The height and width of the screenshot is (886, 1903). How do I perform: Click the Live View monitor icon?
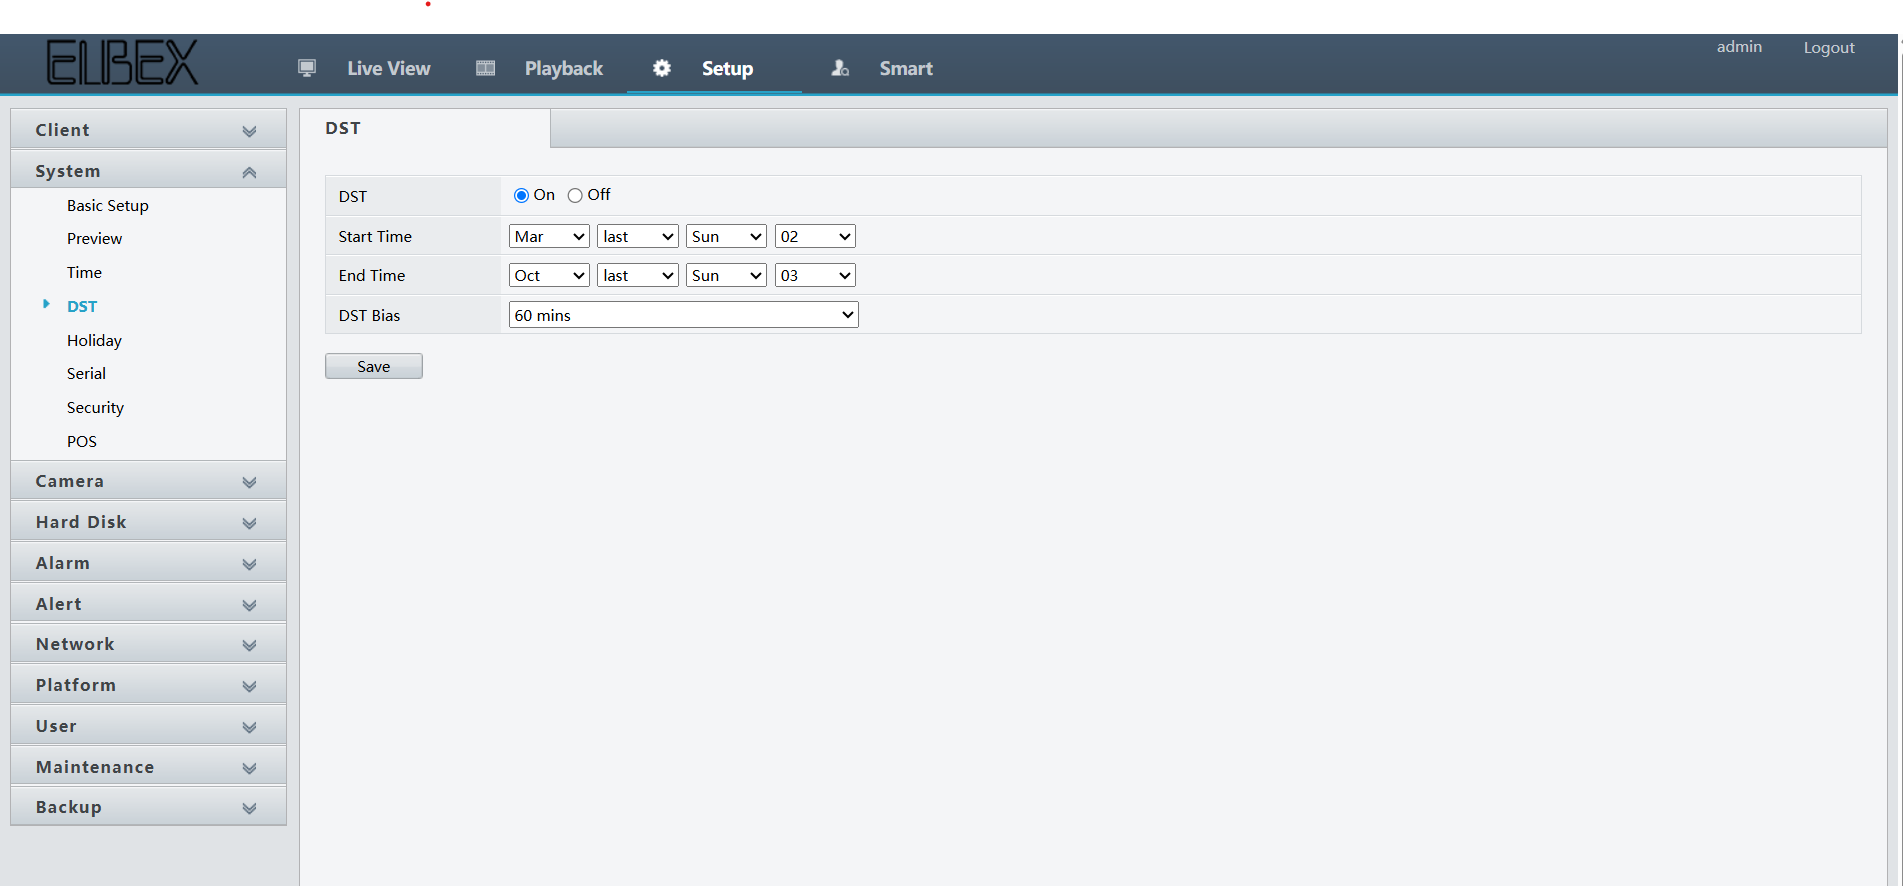(x=307, y=68)
